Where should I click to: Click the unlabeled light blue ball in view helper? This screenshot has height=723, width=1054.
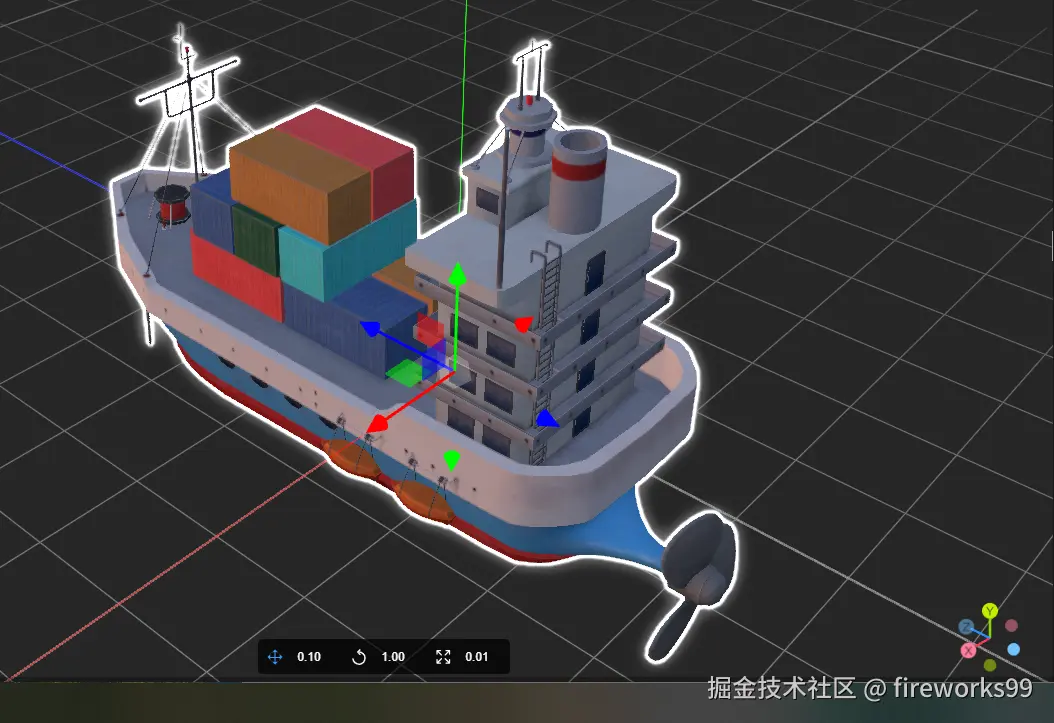click(1013, 649)
